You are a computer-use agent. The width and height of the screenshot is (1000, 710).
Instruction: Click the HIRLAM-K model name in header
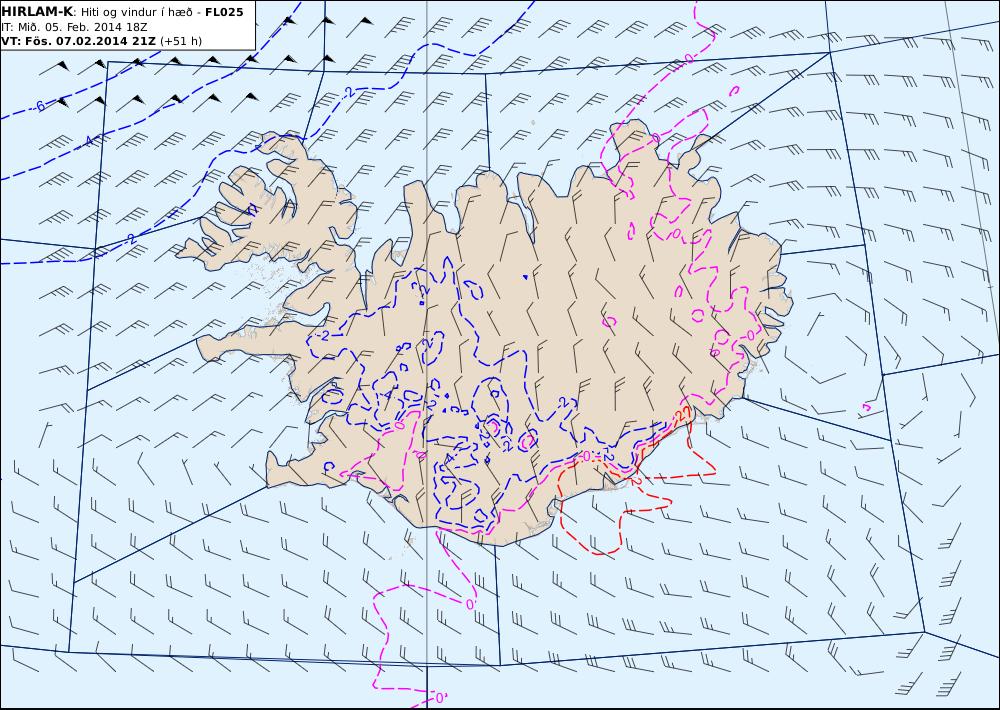click(37, 12)
